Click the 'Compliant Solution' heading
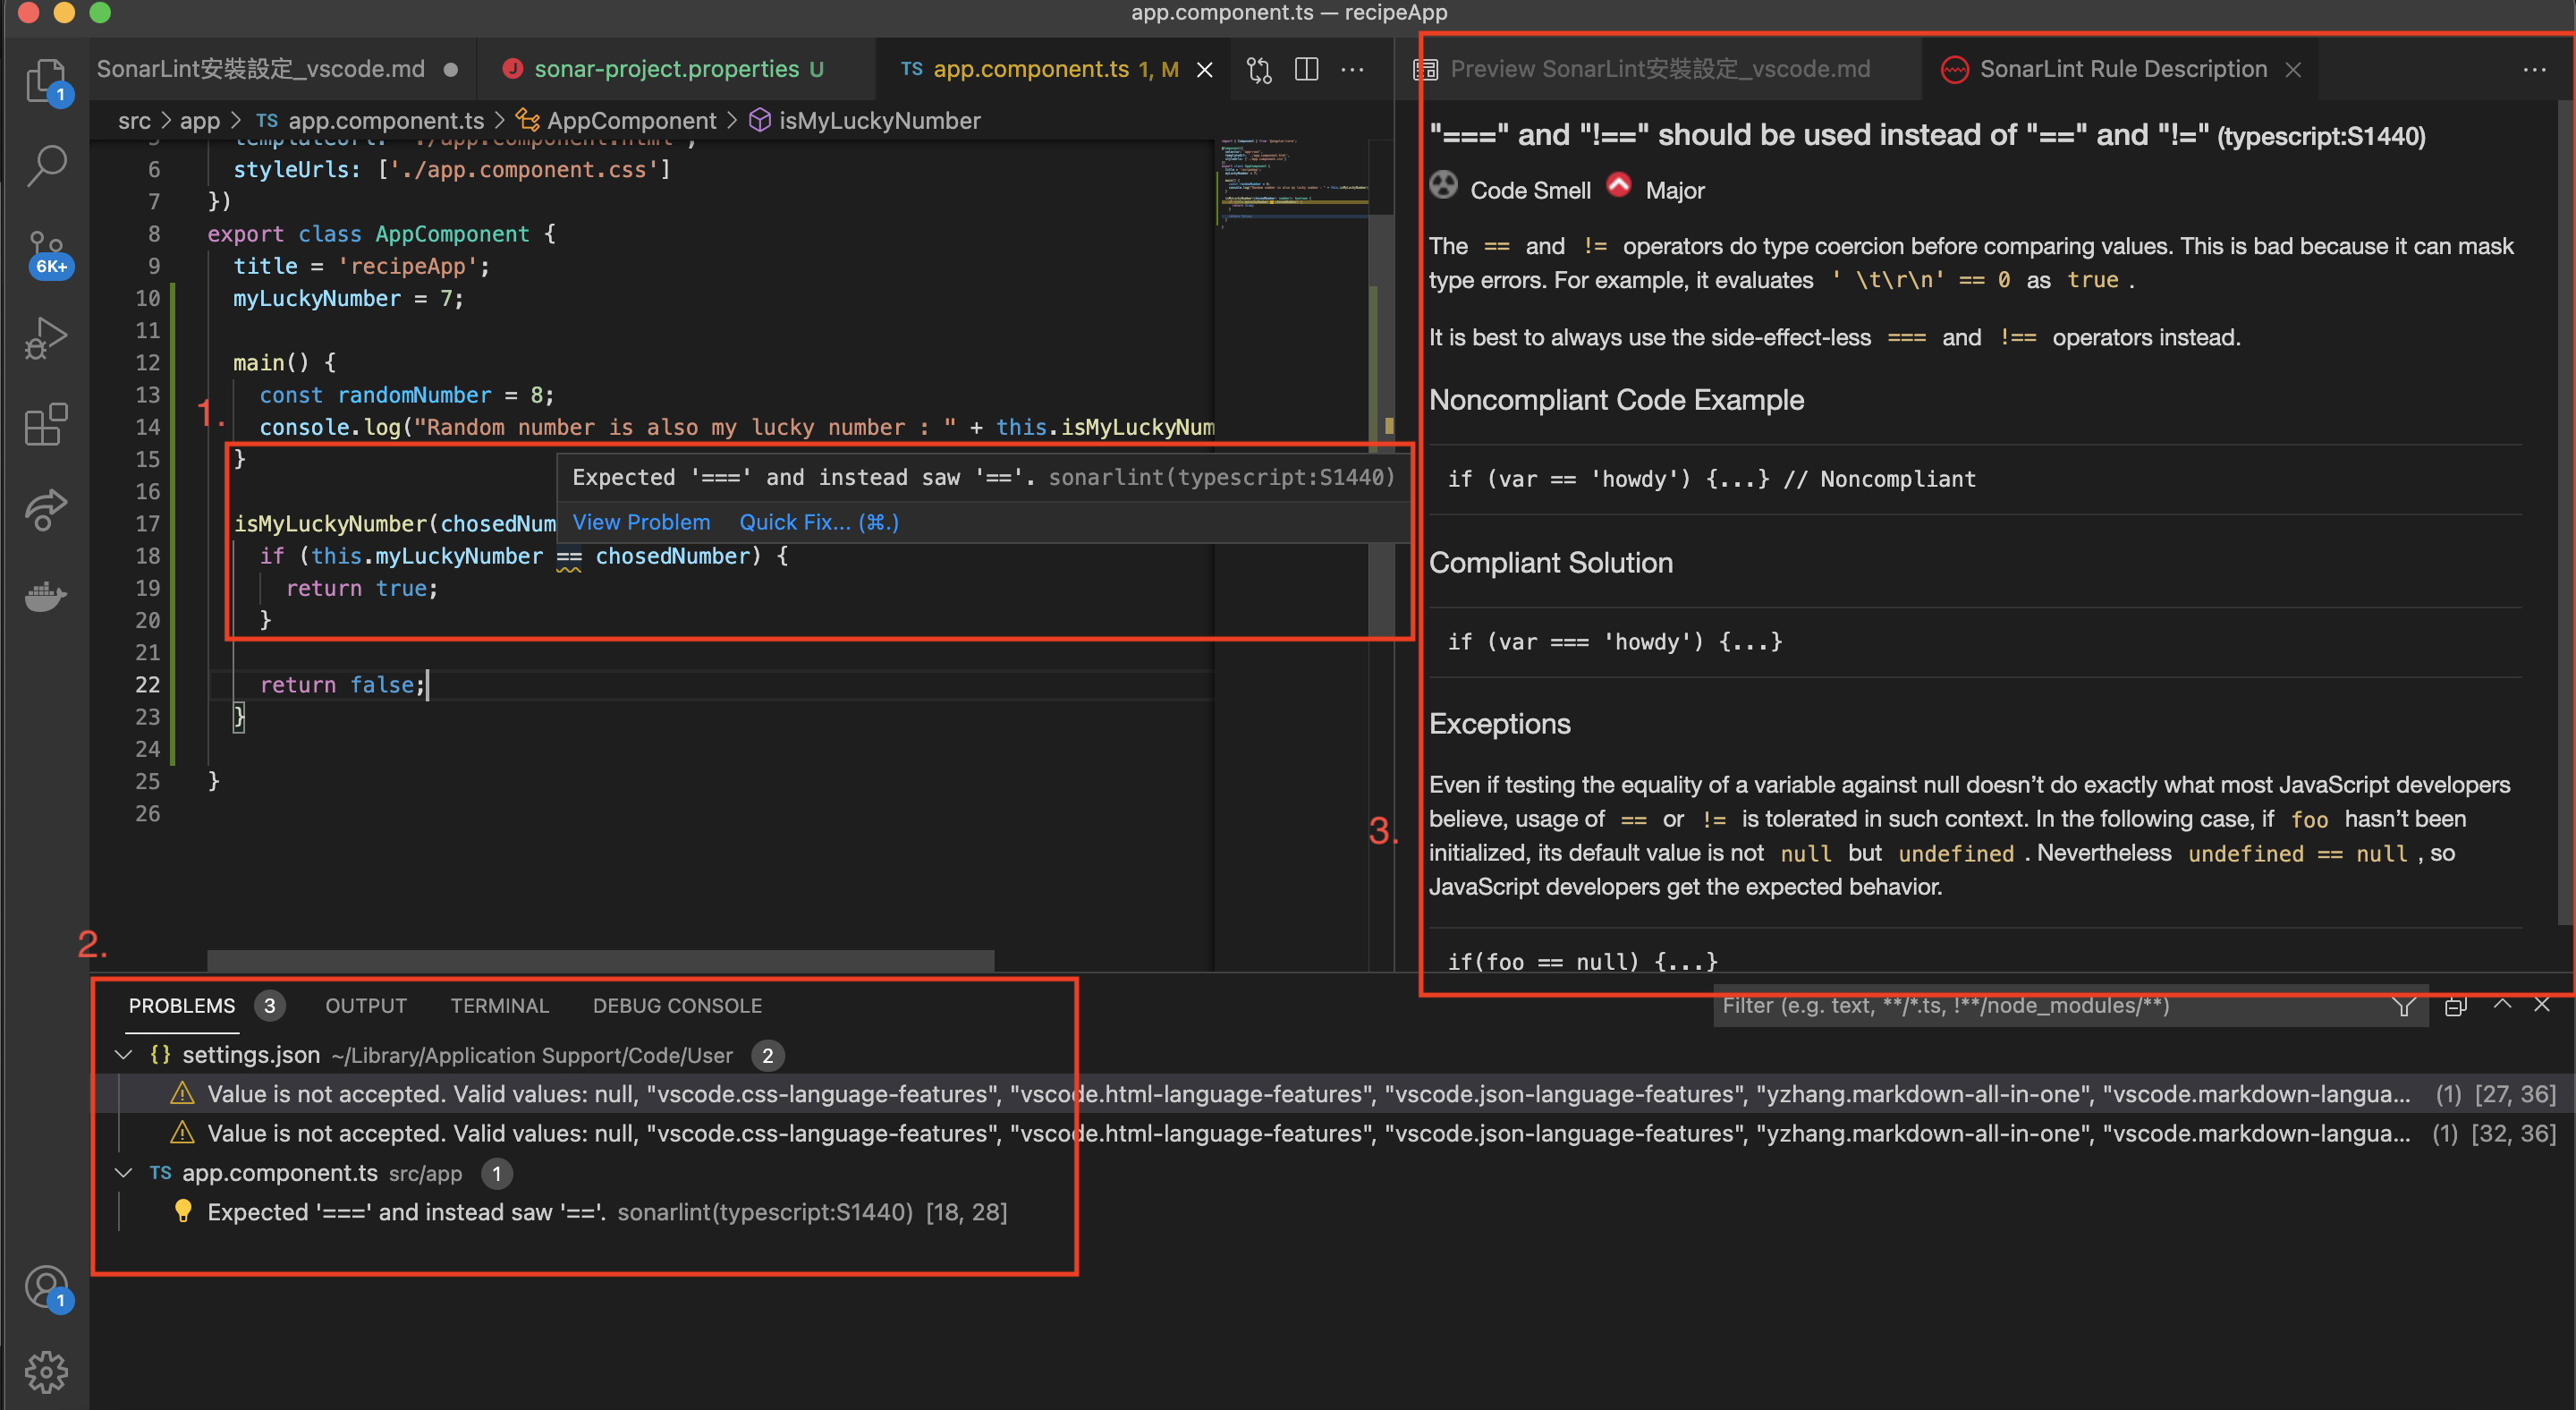Viewport: 2576px width, 1410px height. (1550, 563)
